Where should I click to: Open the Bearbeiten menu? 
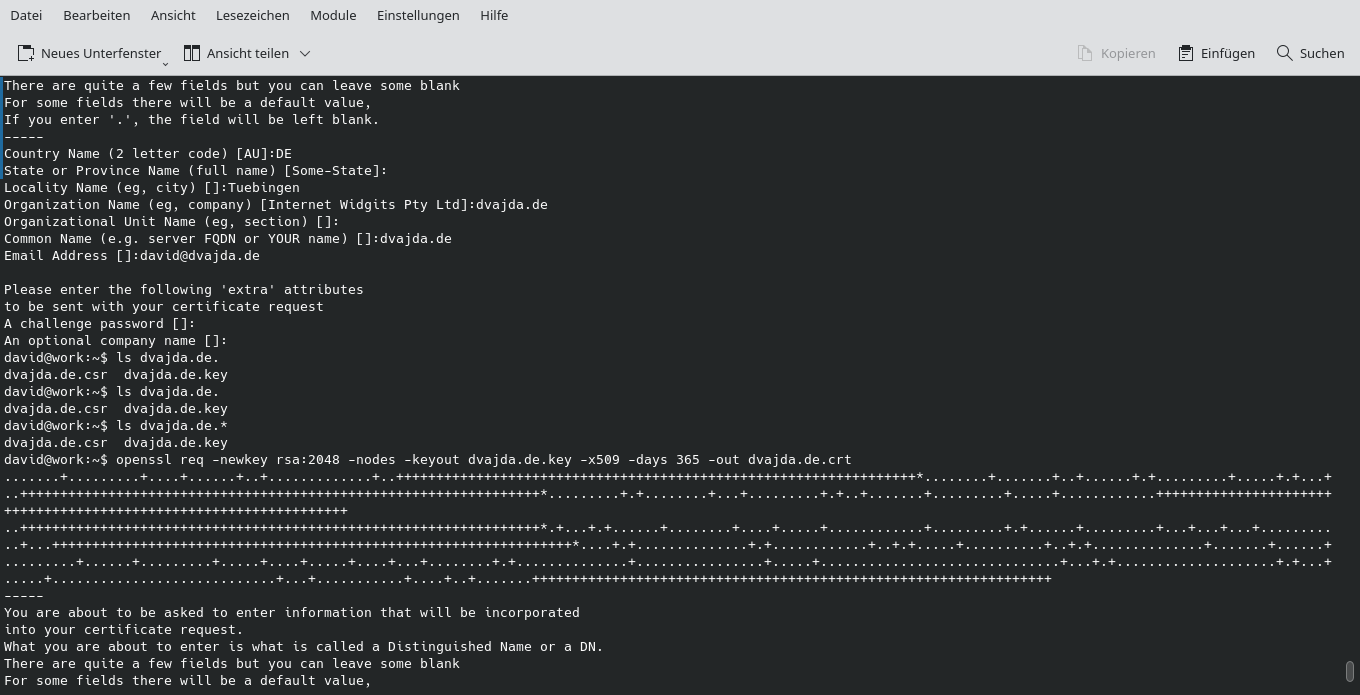[x=96, y=15]
